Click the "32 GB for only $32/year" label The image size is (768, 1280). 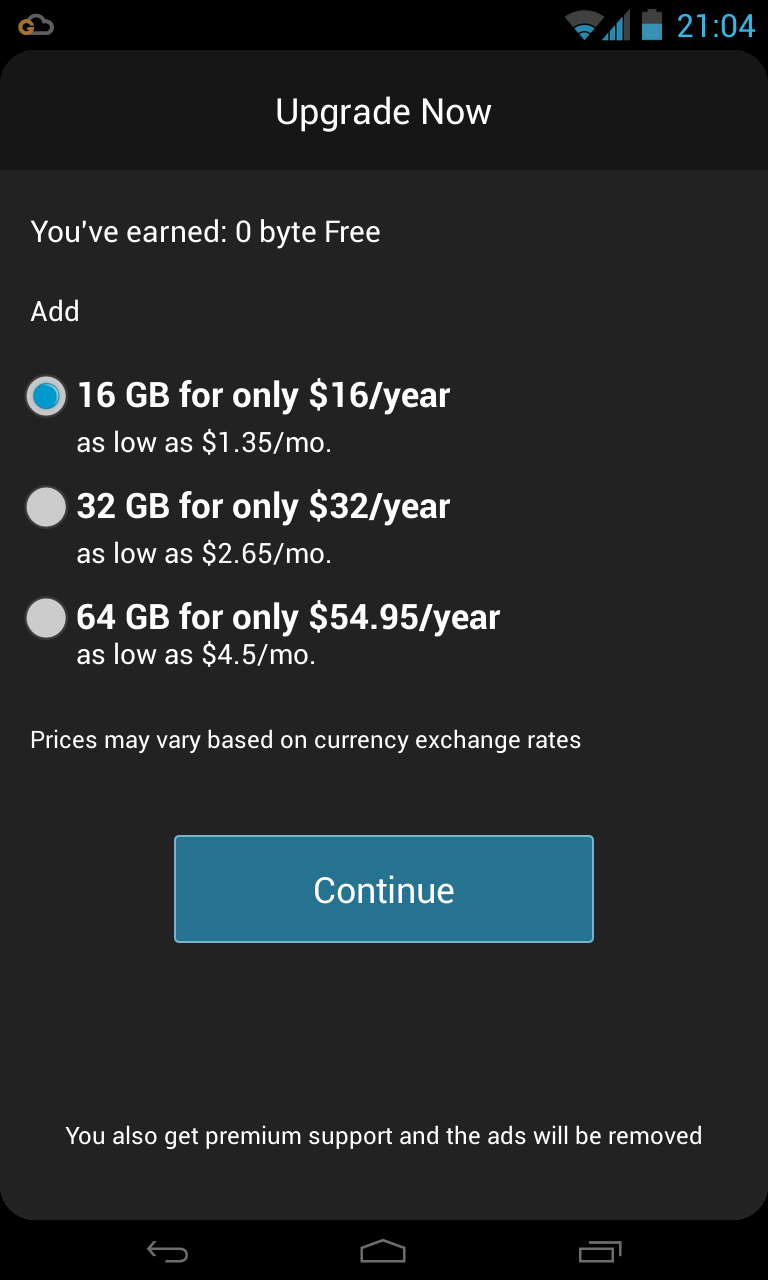click(264, 506)
